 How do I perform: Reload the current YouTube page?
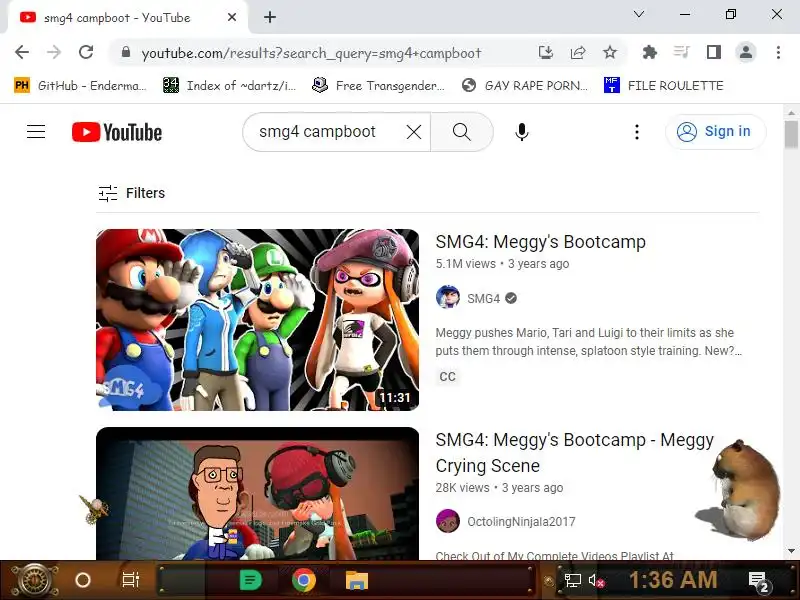(86, 52)
